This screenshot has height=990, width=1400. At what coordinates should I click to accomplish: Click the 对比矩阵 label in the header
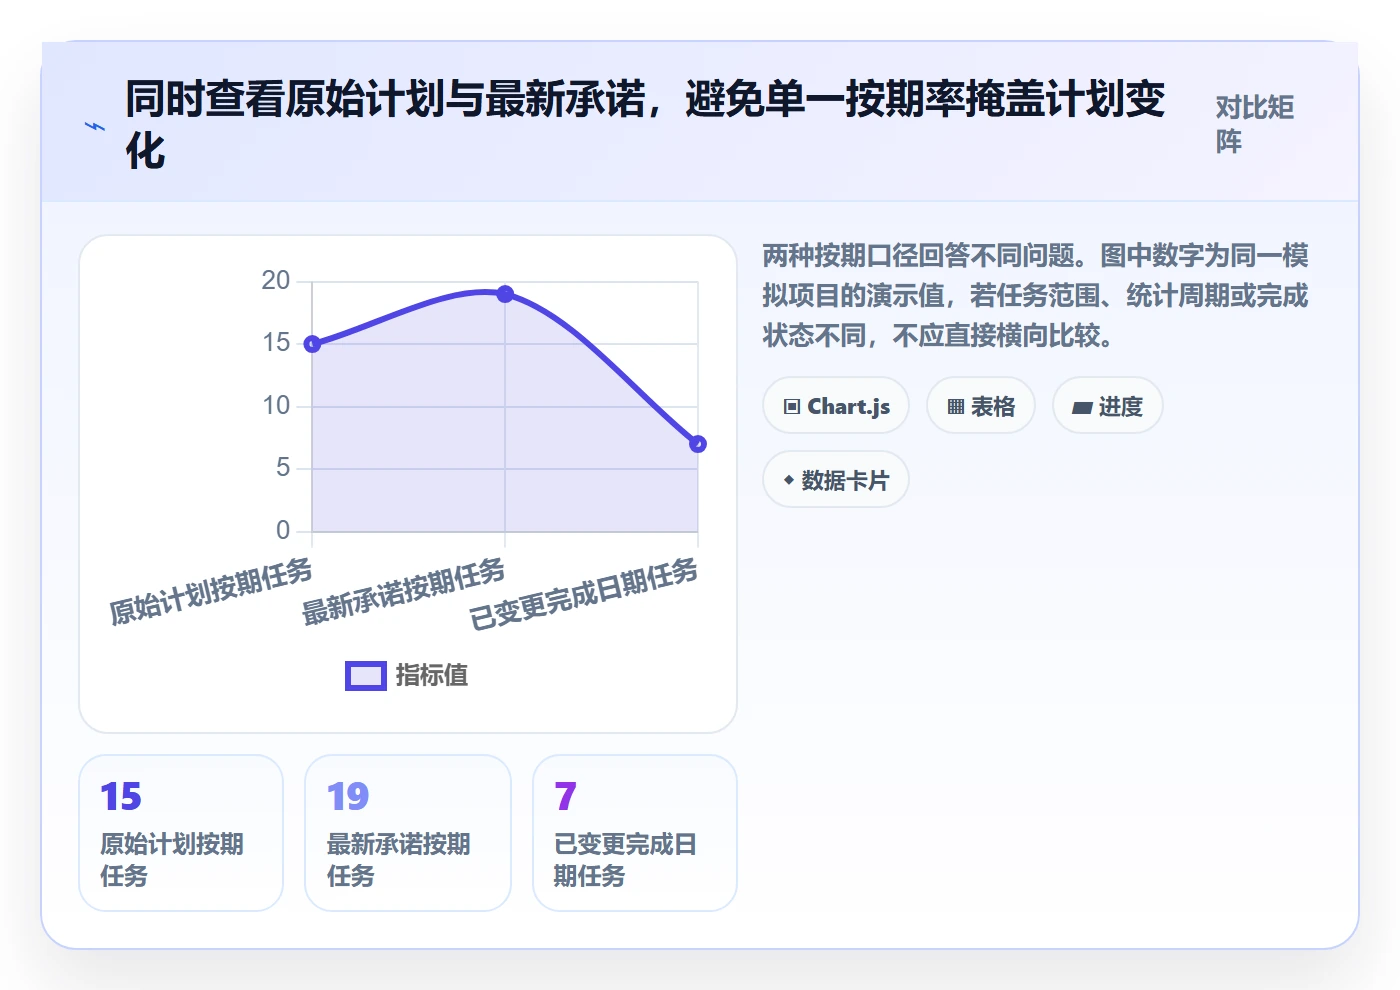coord(1255,125)
